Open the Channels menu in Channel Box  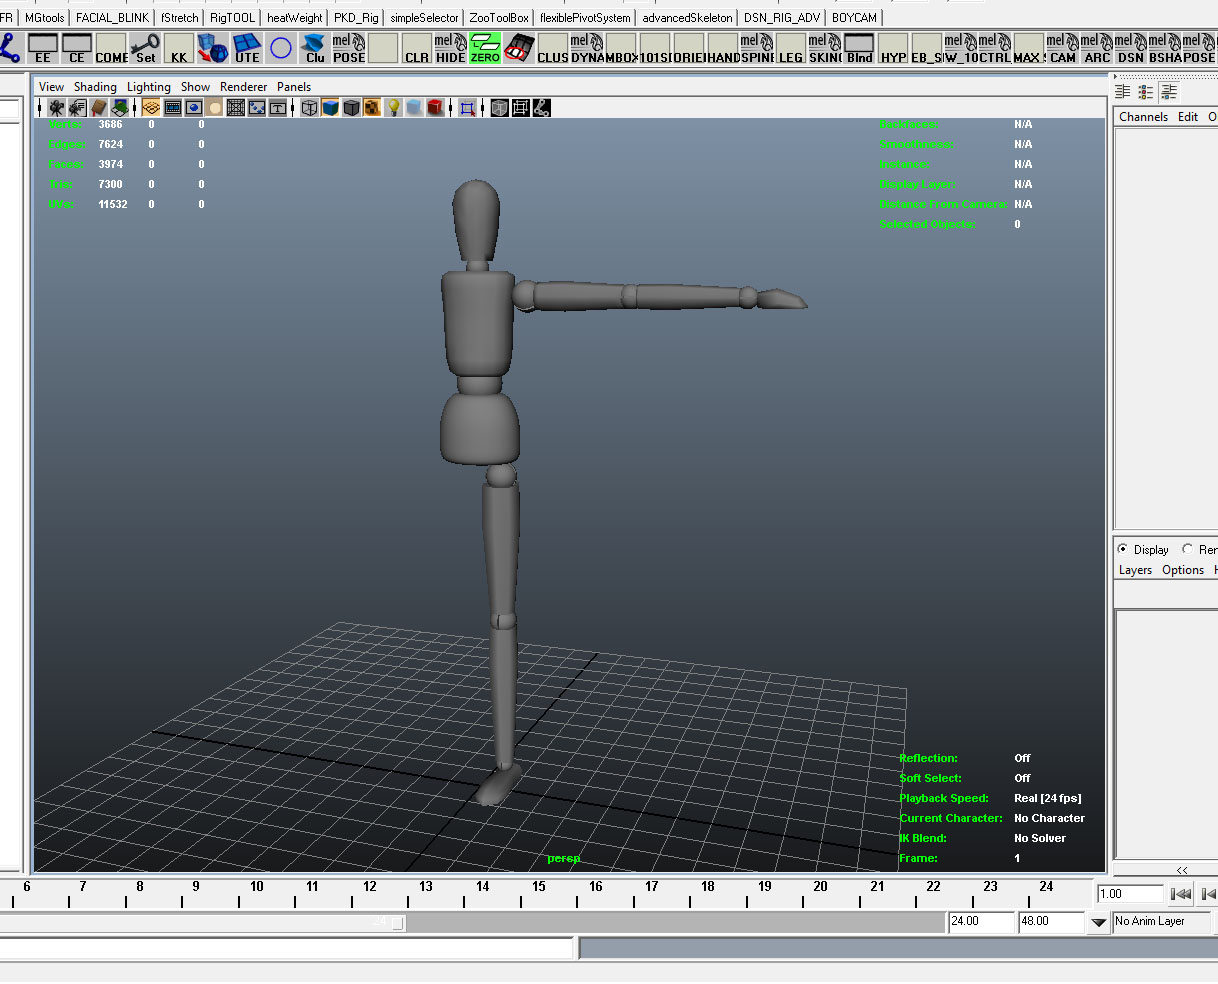click(1143, 117)
